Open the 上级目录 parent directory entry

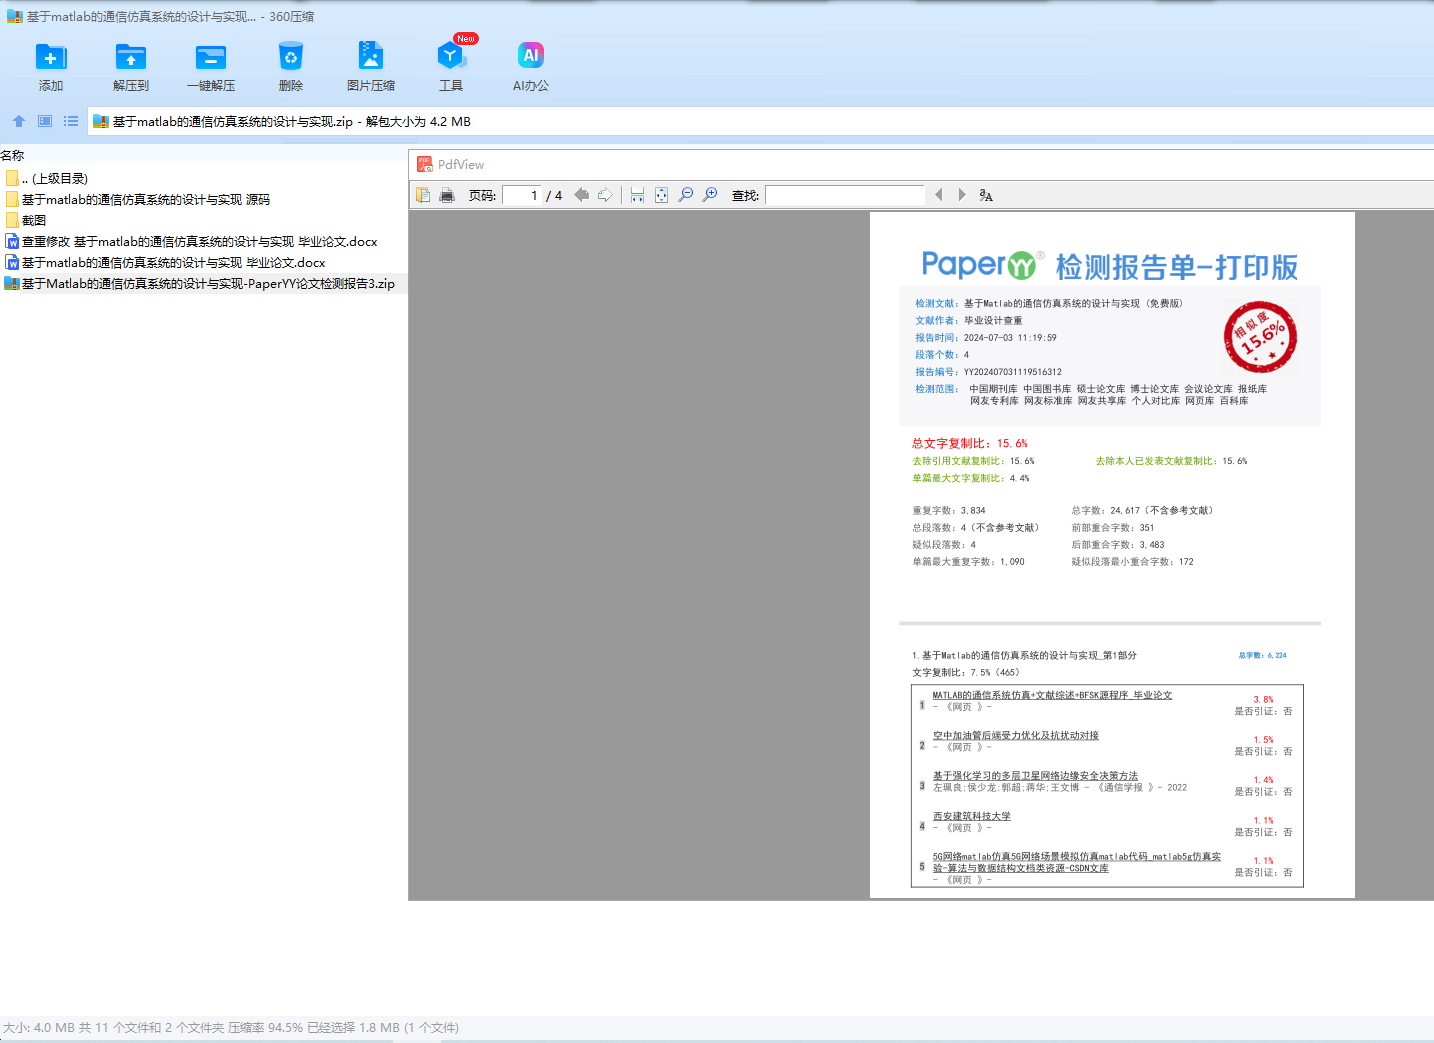[47, 179]
